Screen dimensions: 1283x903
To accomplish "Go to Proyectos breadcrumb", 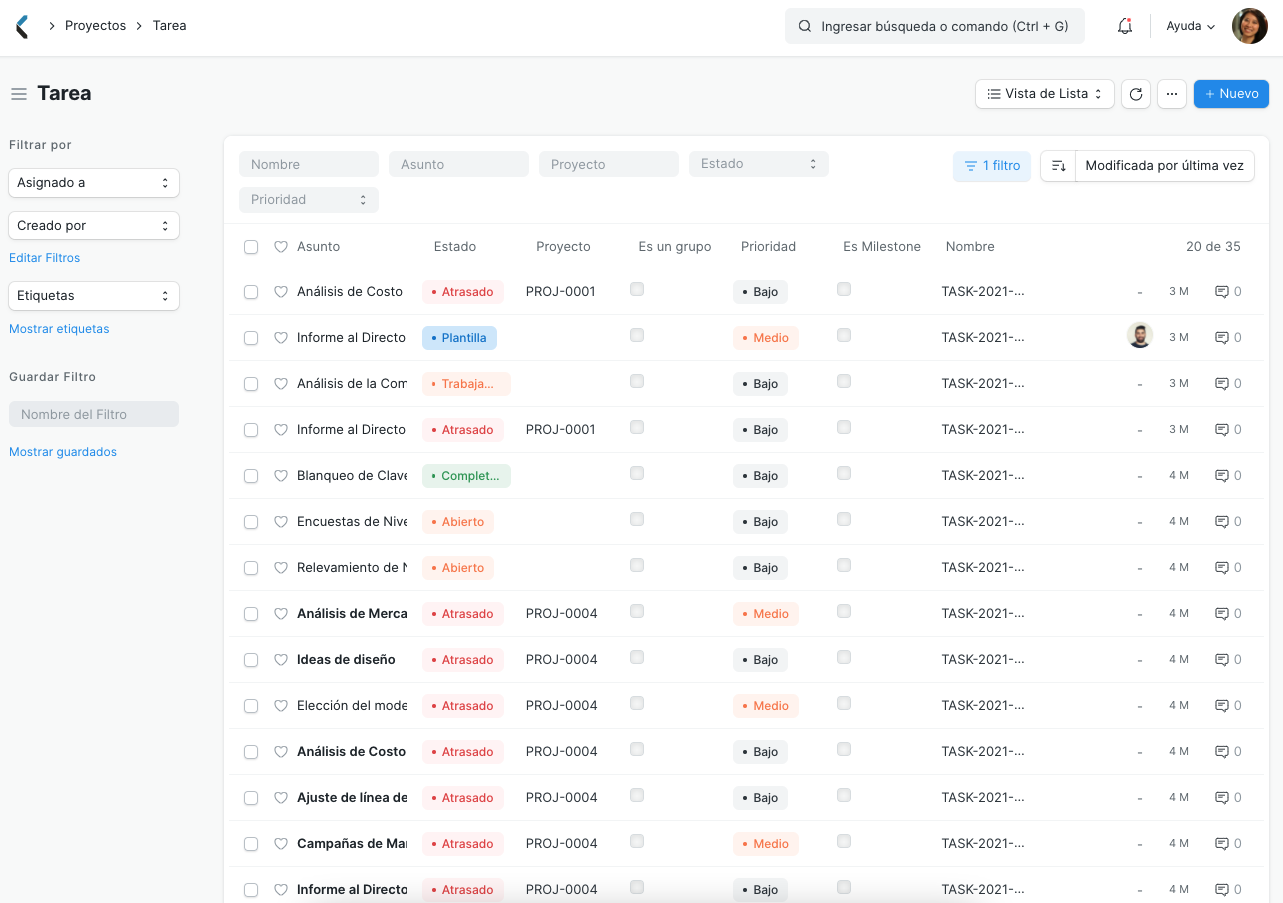I will 96,26.
